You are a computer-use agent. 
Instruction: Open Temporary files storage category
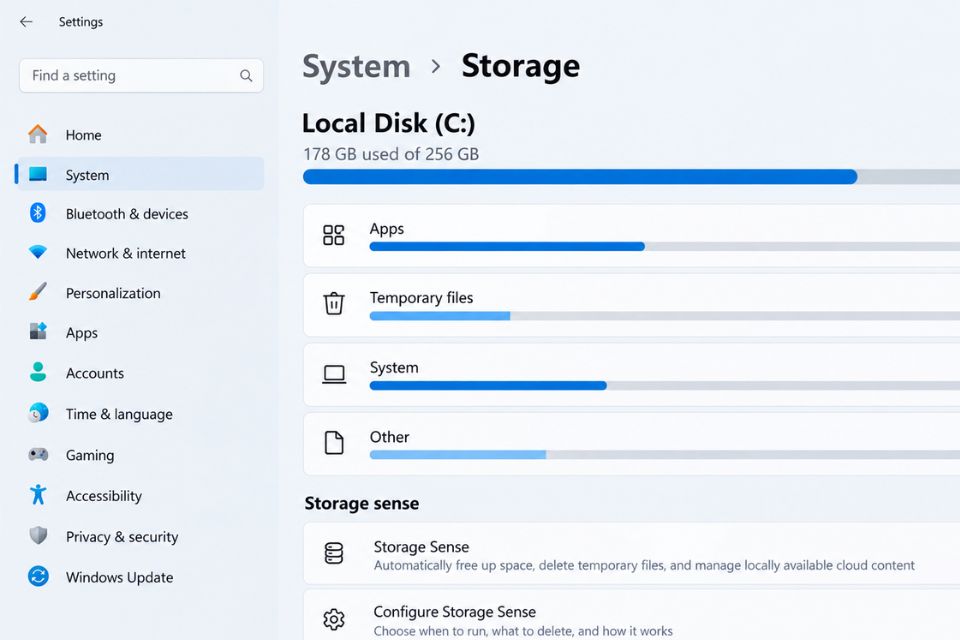pyautogui.click(x=421, y=298)
